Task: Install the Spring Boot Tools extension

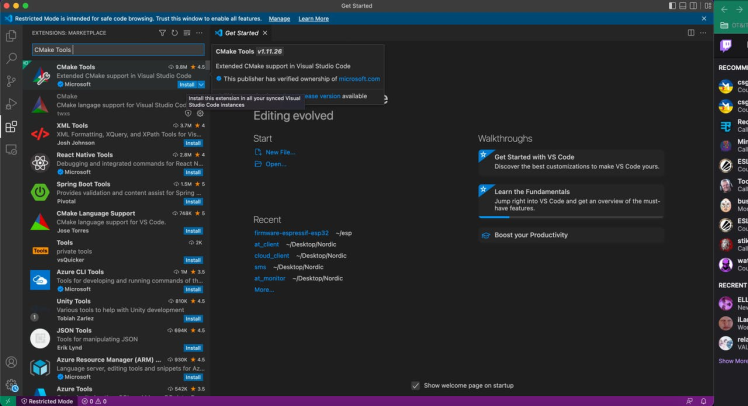Action: click(193, 201)
